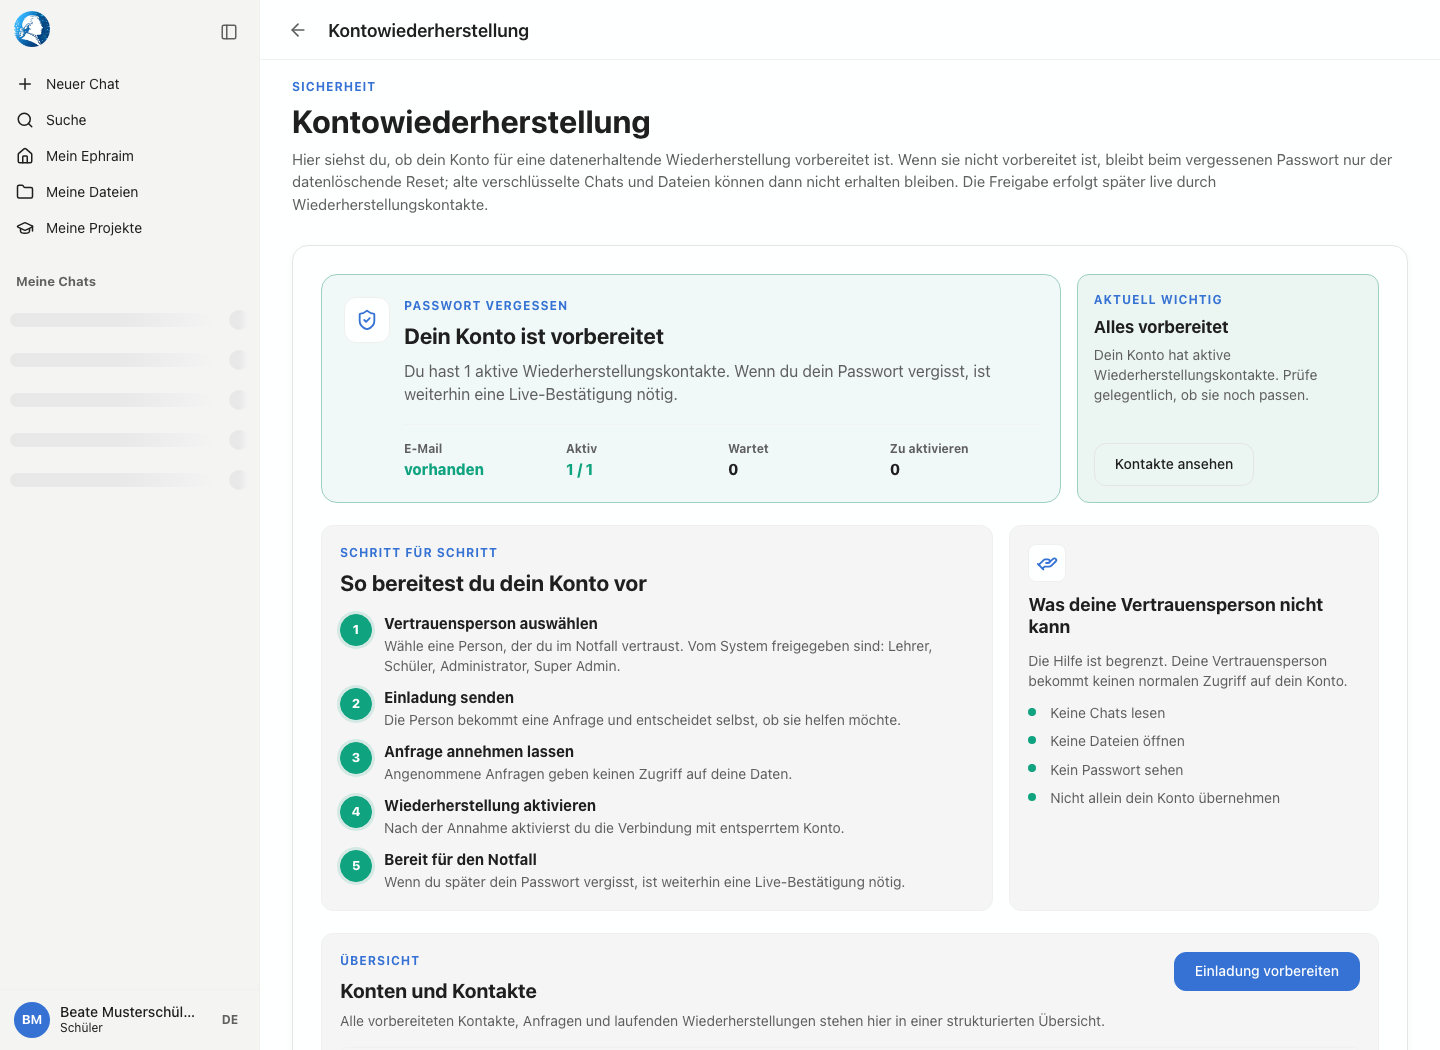The width and height of the screenshot is (1440, 1050).
Task: Open Neuer Chat
Action: (x=129, y=84)
